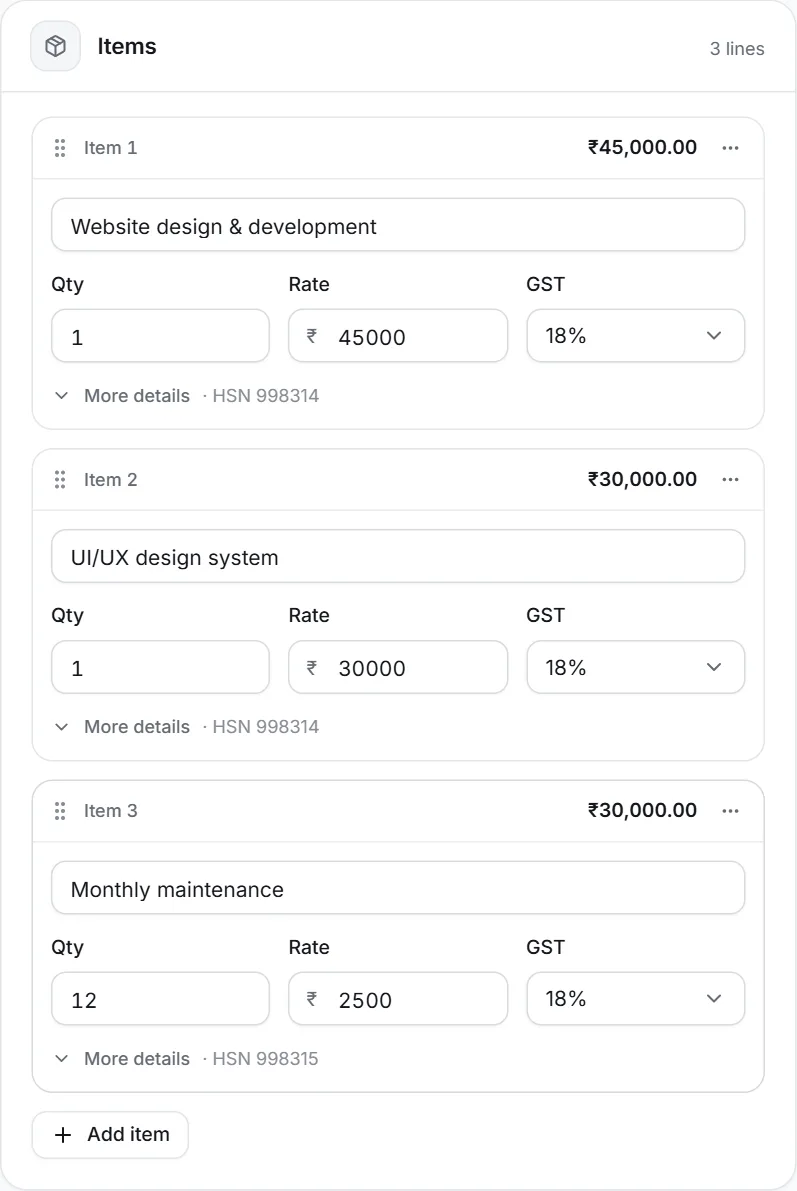Click the rupee symbol in the 30000 rate field
The height and width of the screenshot is (1191, 797).
pos(312,668)
